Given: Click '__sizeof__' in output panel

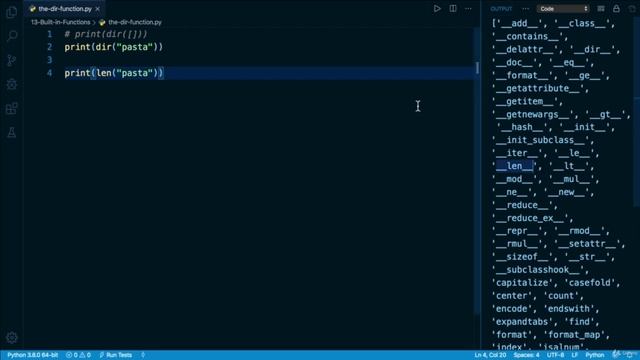Looking at the screenshot, I should (522, 257).
